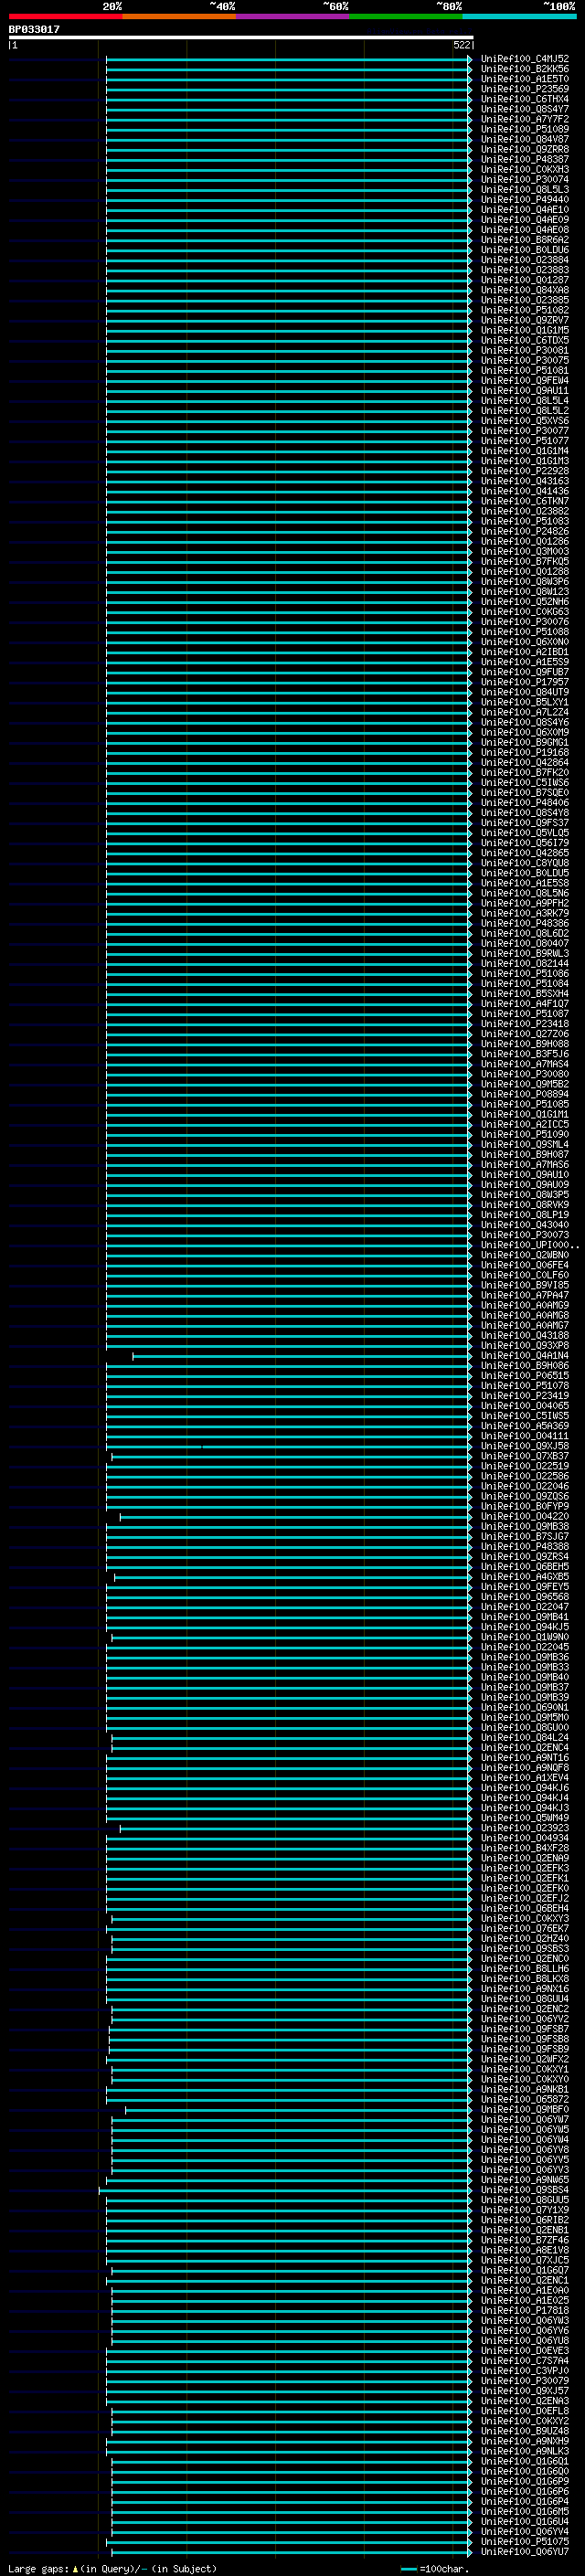Click the UniRef100_Q8L5L3 entry
This screenshot has width=585, height=2576.
pos(525,189)
